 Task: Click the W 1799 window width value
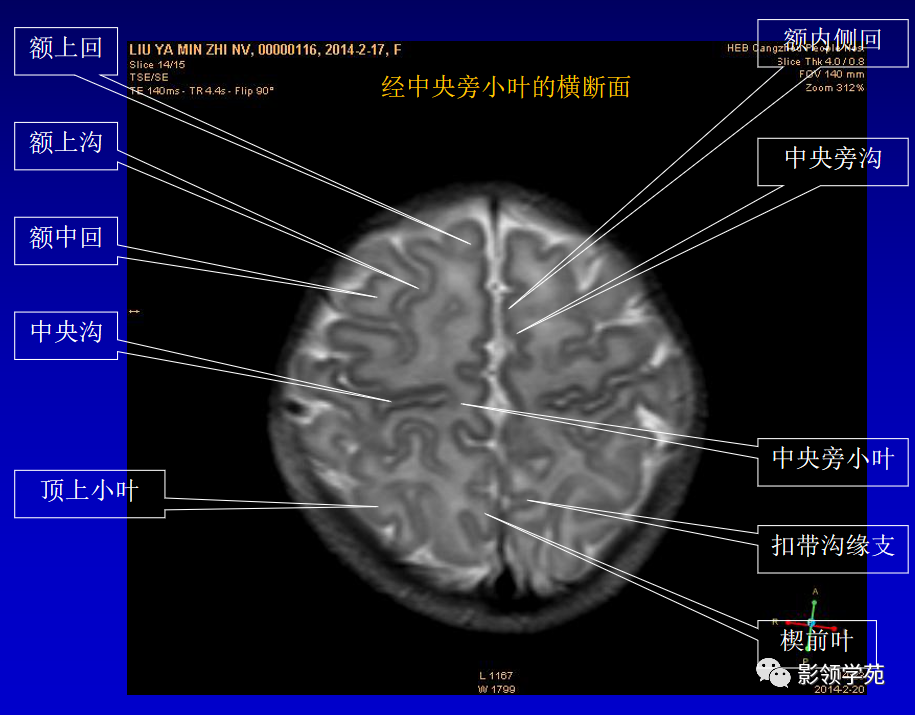[x=497, y=689]
